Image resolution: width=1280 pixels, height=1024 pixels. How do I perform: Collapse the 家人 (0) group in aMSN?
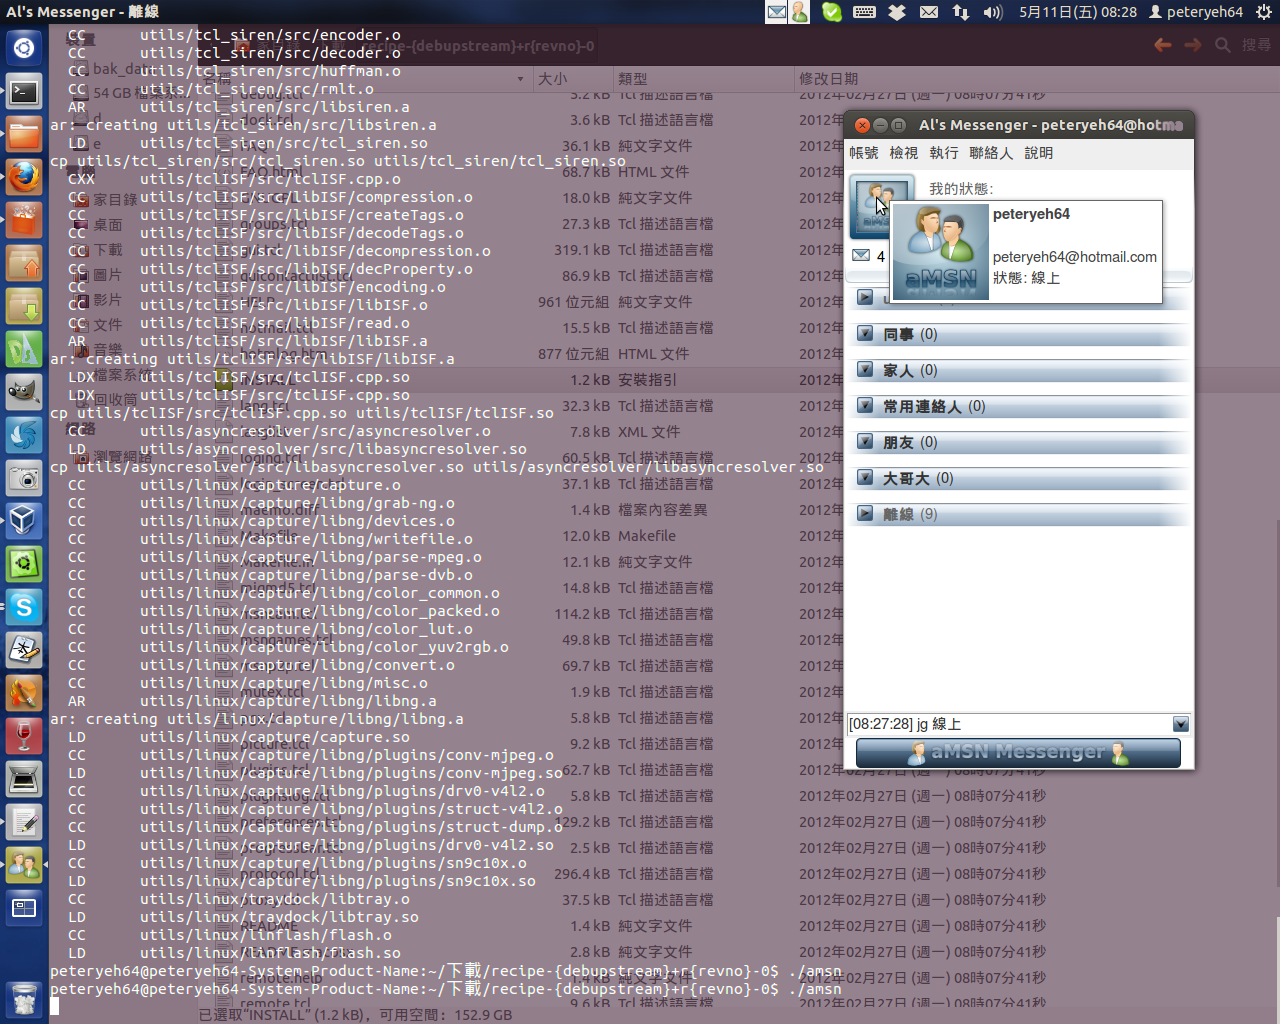(x=865, y=370)
